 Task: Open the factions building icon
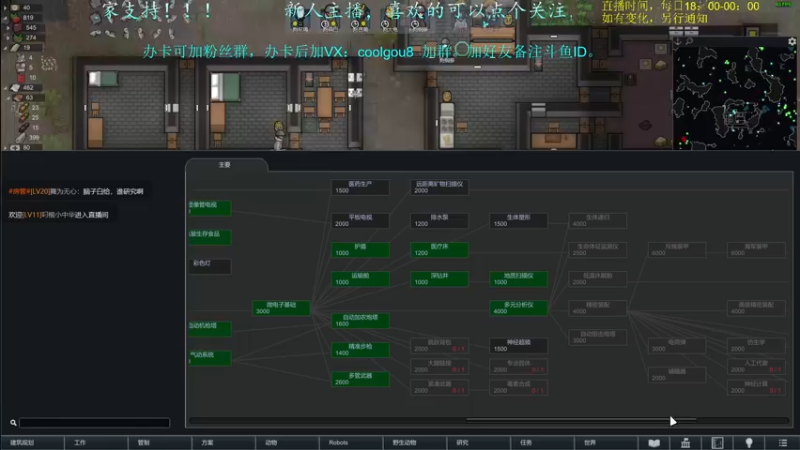(x=685, y=443)
